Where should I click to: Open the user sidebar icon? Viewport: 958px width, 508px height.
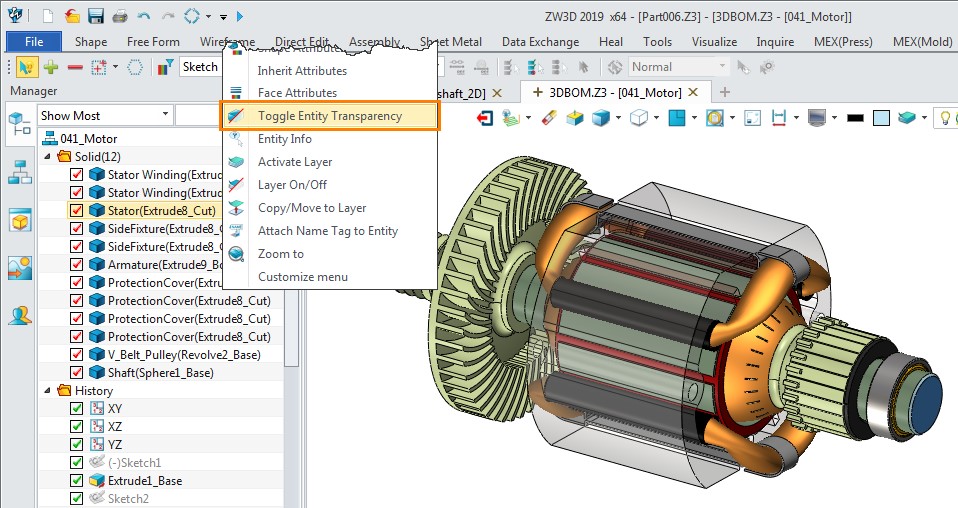[x=20, y=315]
